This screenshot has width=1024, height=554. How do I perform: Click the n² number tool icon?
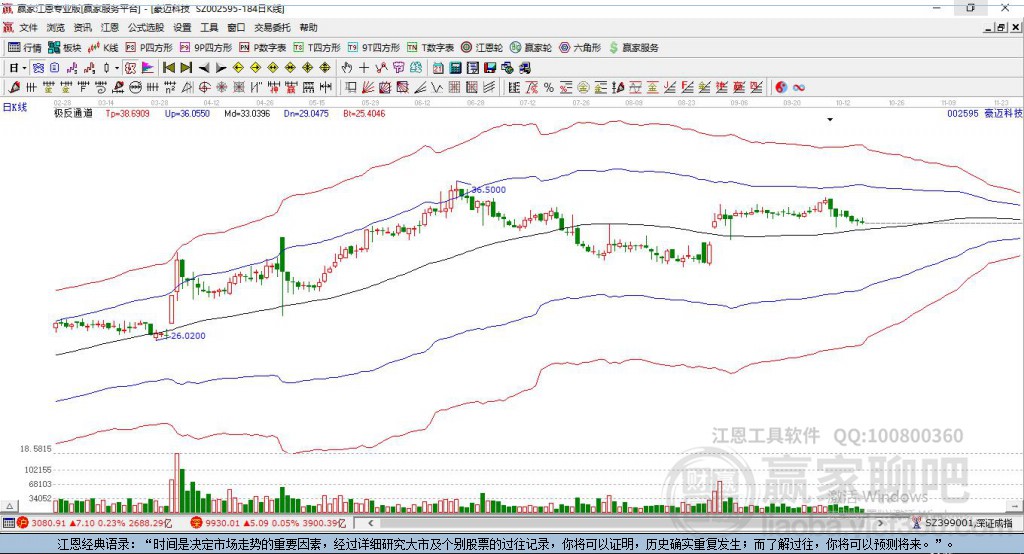(170, 88)
